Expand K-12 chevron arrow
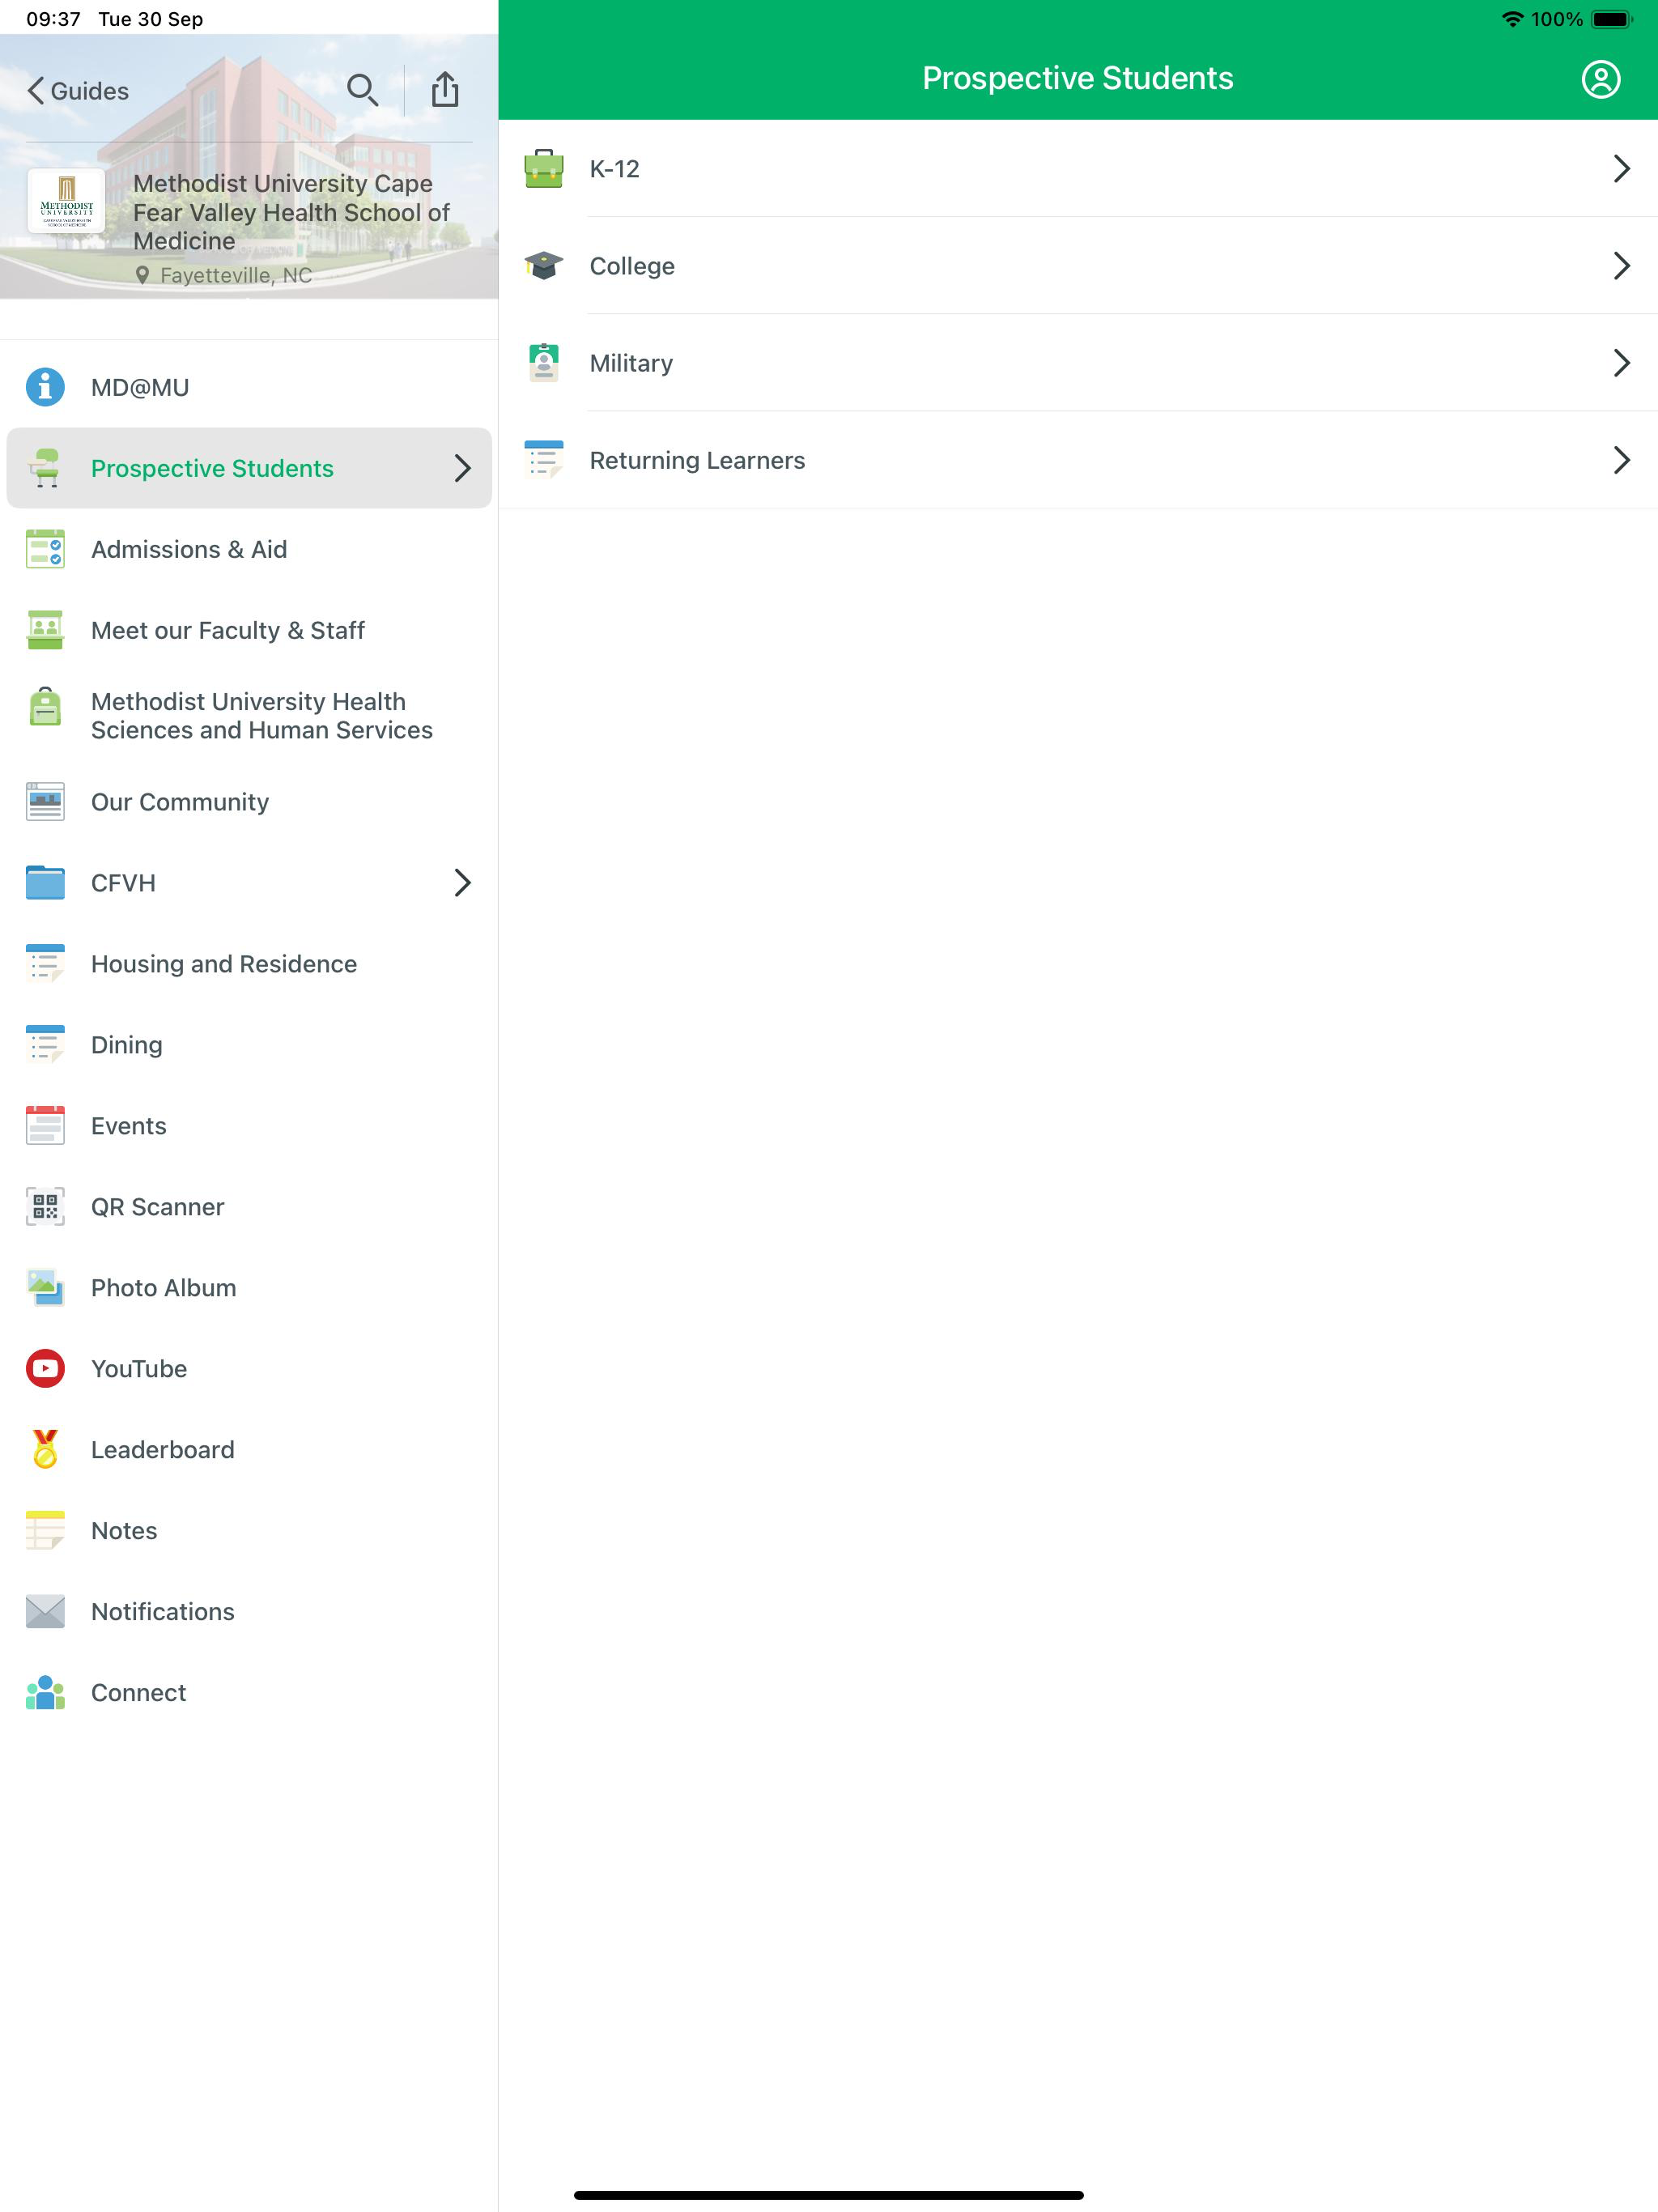 pyautogui.click(x=1621, y=169)
